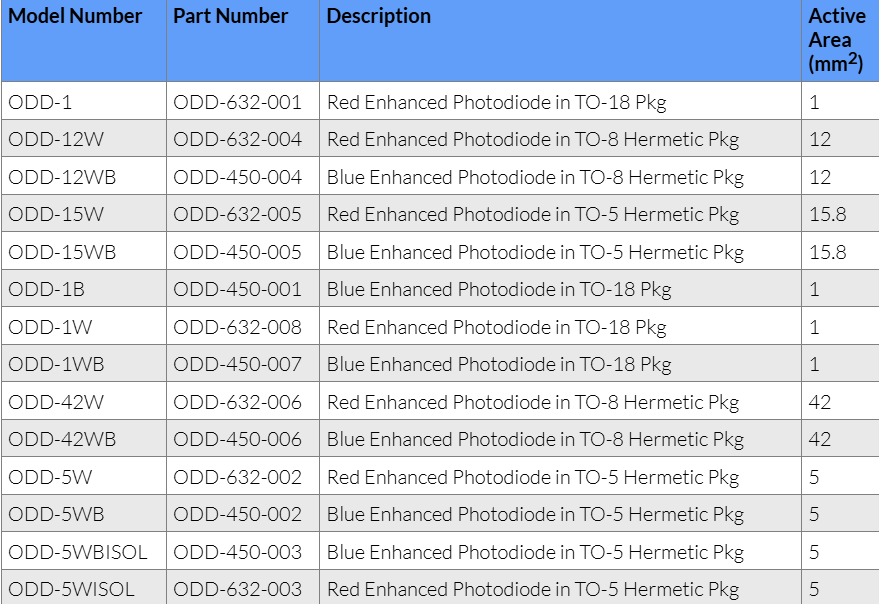Viewport: 879px width, 604px height.
Task: Select the 15.8 active area for ODD-15W
Action: 828,214
